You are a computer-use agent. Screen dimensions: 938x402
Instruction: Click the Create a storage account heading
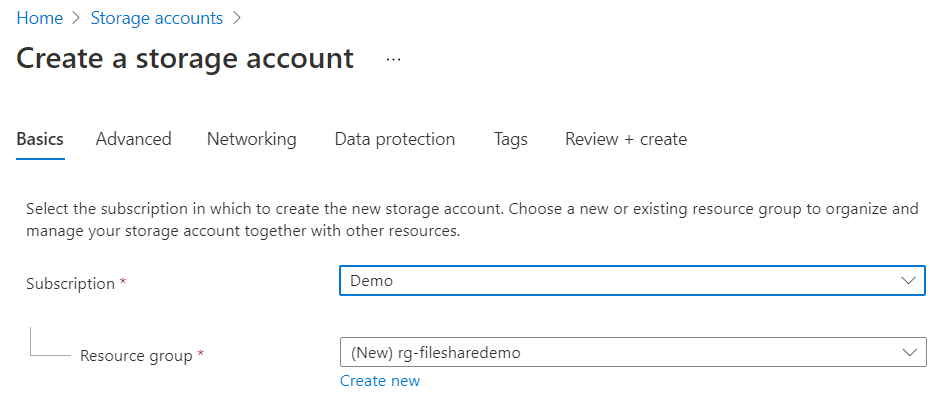pos(185,58)
